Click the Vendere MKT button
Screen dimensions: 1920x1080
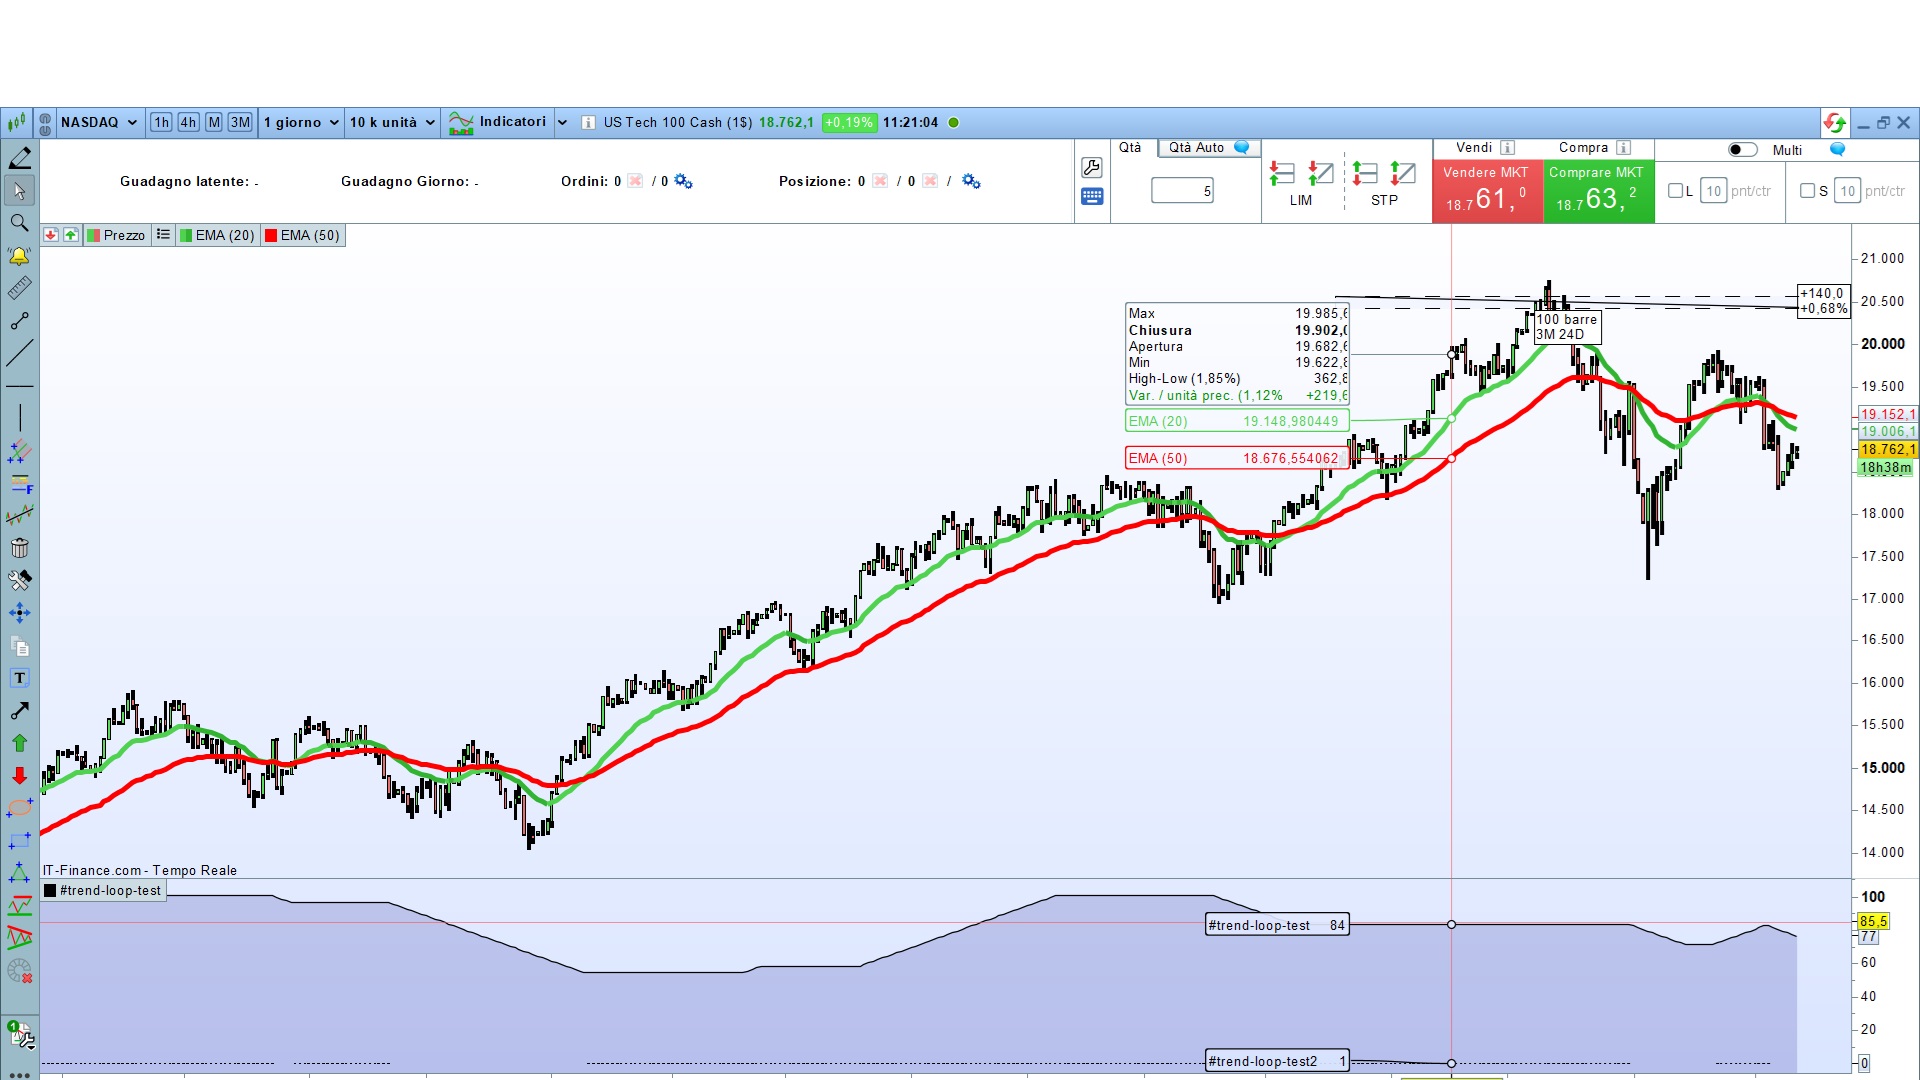(x=1486, y=190)
